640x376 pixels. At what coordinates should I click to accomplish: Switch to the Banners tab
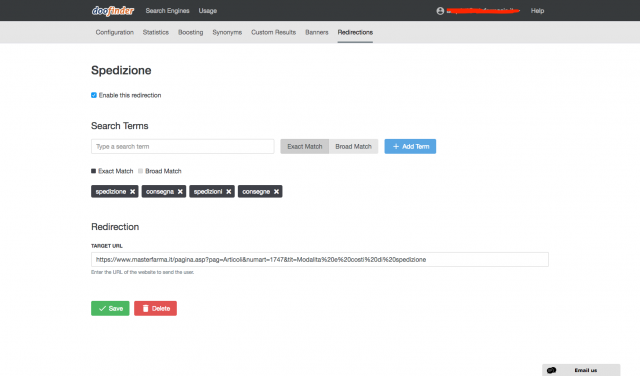click(317, 32)
